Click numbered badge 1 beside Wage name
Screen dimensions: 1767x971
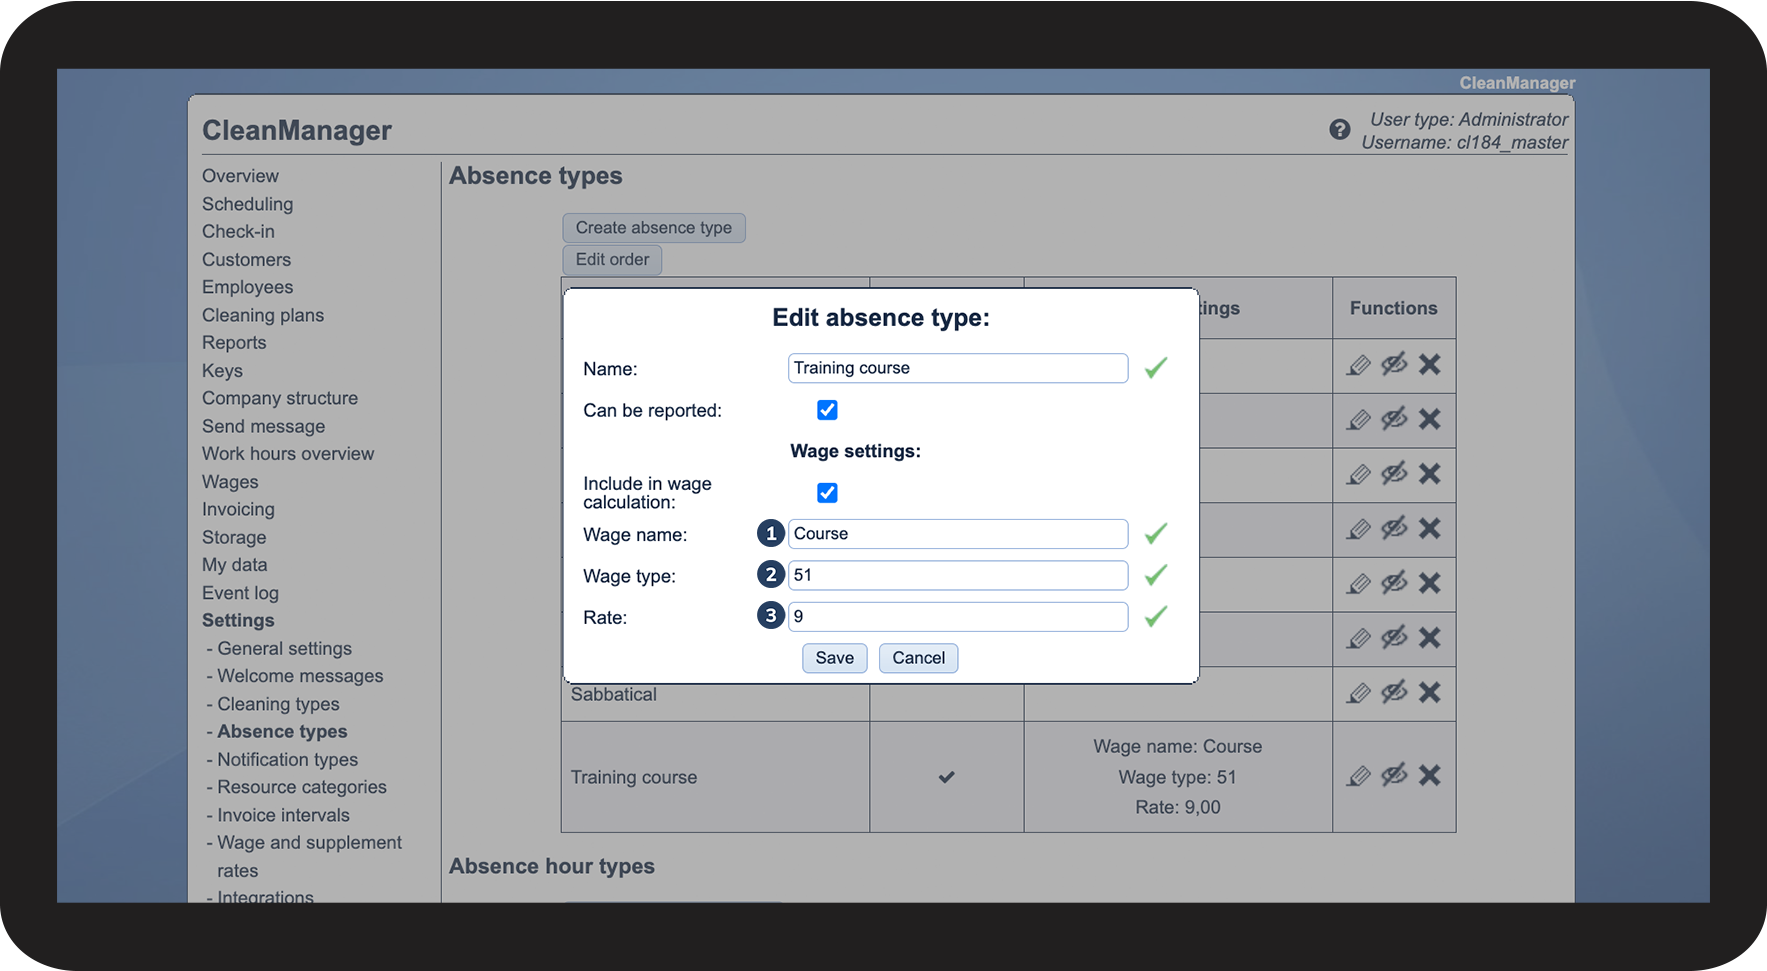pyautogui.click(x=770, y=534)
